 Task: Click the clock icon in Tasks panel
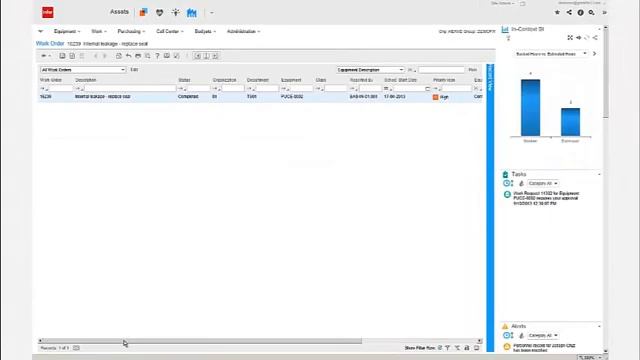click(x=508, y=184)
